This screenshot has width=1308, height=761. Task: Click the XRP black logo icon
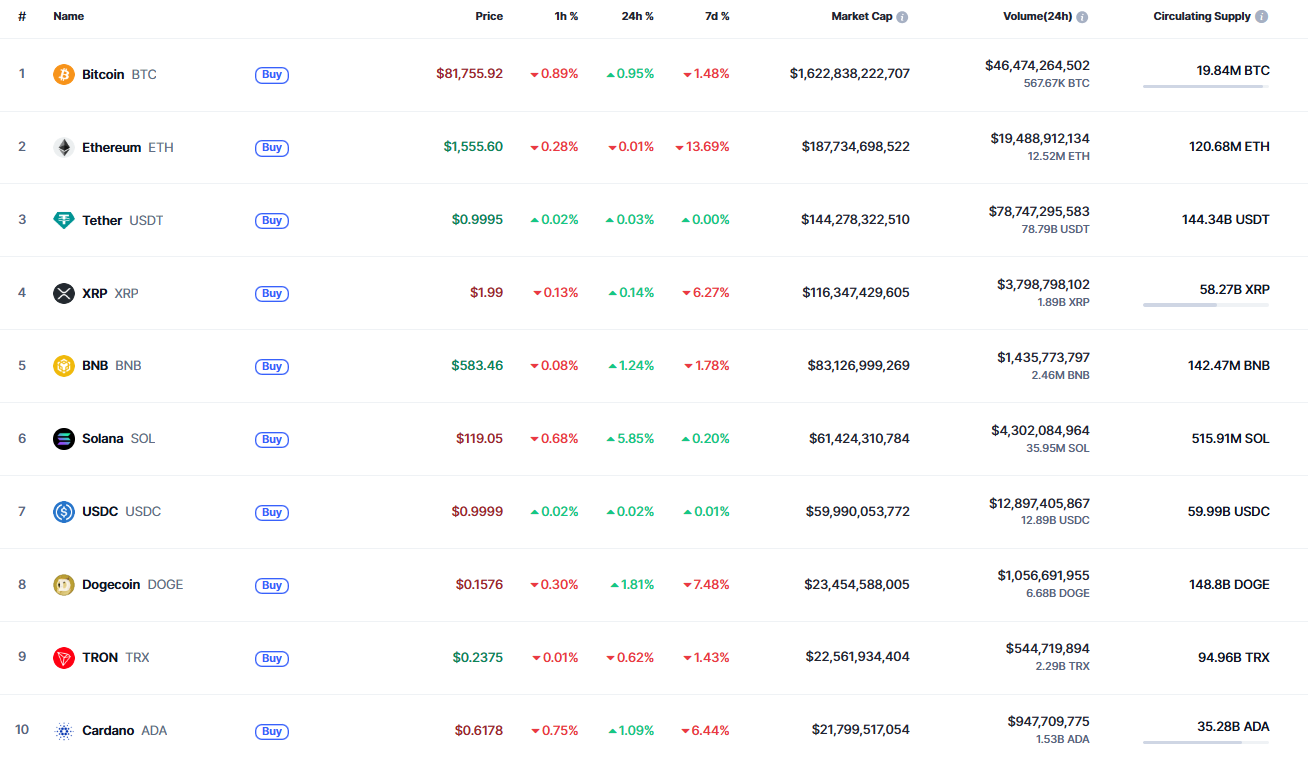(x=64, y=293)
